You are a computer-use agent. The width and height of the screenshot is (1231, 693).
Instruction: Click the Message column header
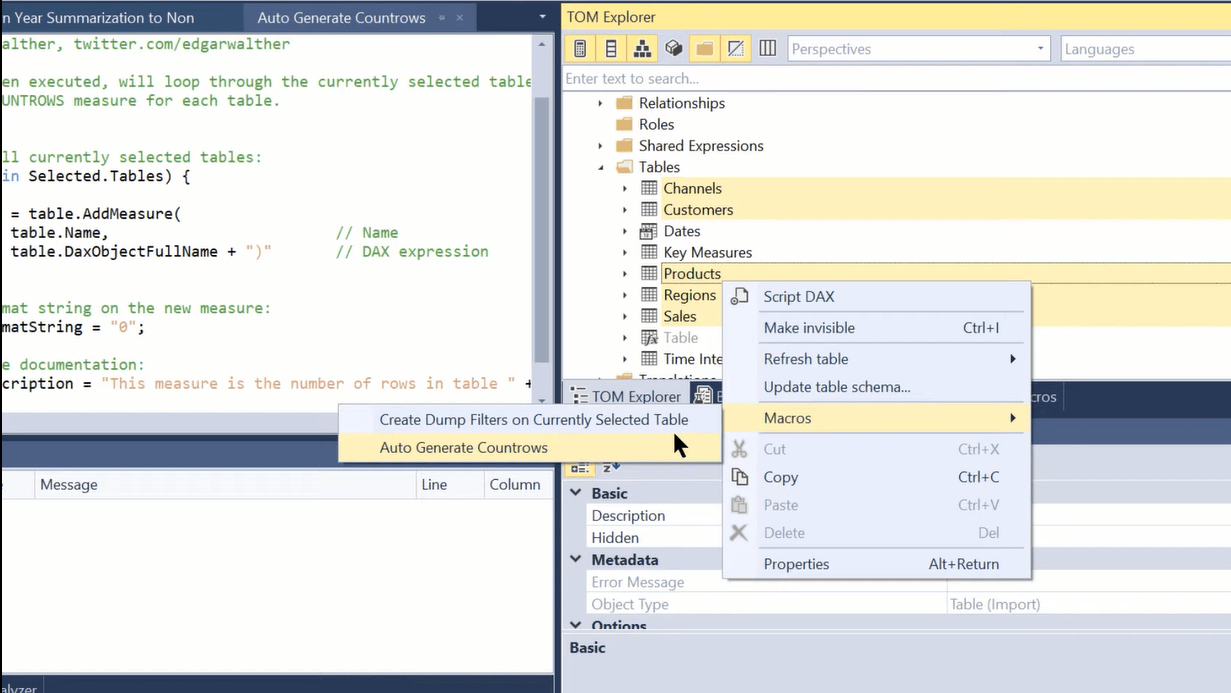point(224,484)
